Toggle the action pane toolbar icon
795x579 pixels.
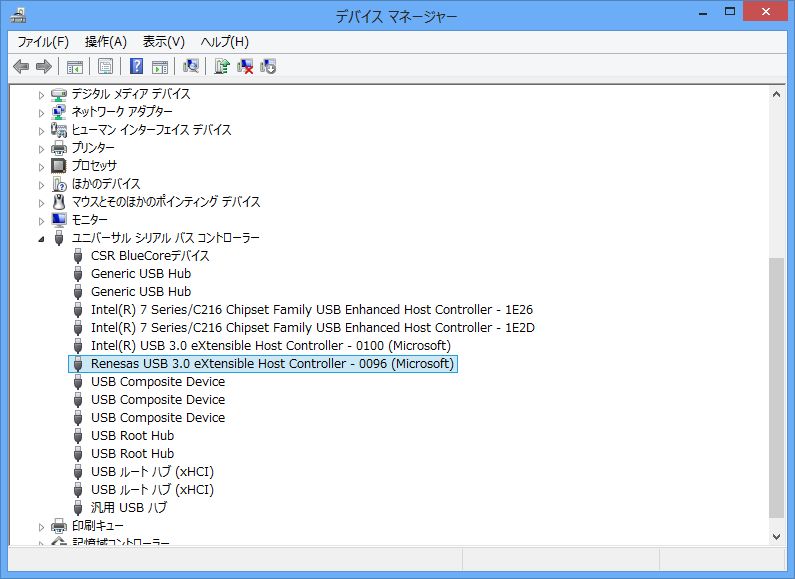(x=160, y=66)
